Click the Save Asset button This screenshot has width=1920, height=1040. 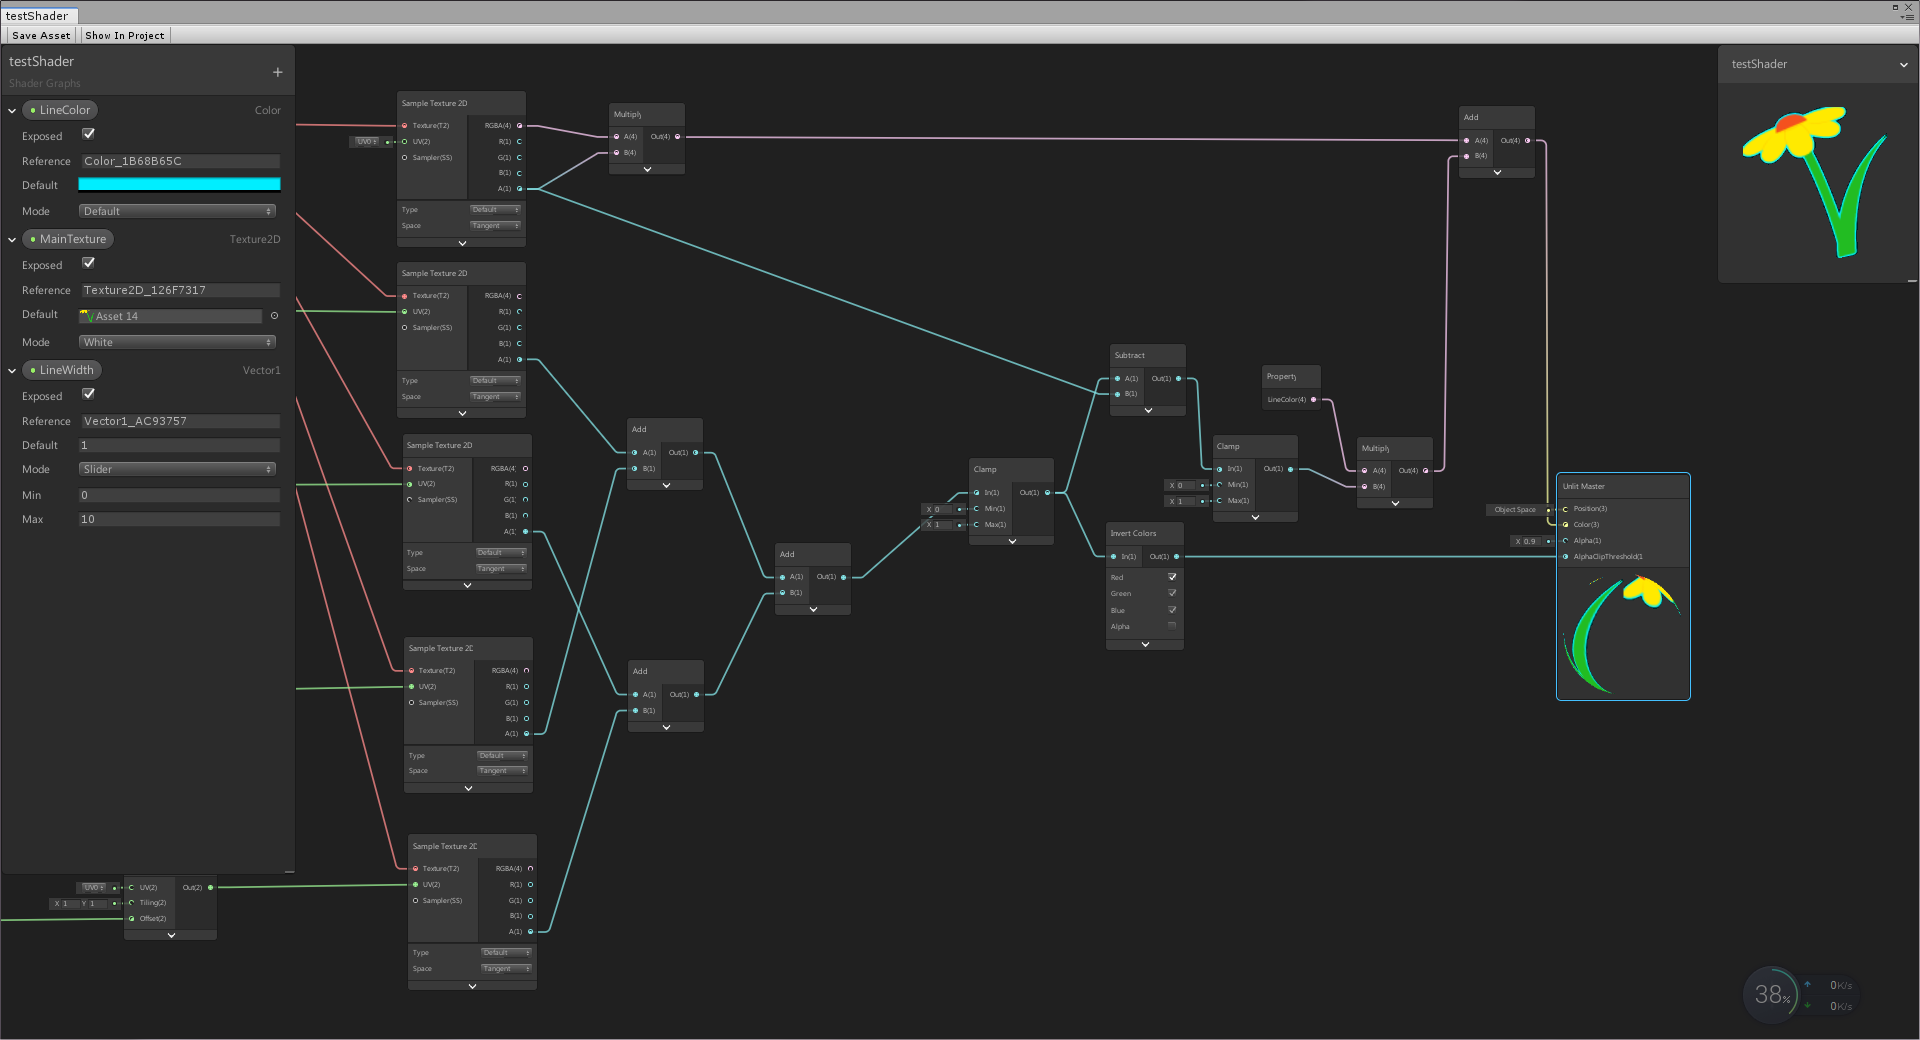[40, 35]
